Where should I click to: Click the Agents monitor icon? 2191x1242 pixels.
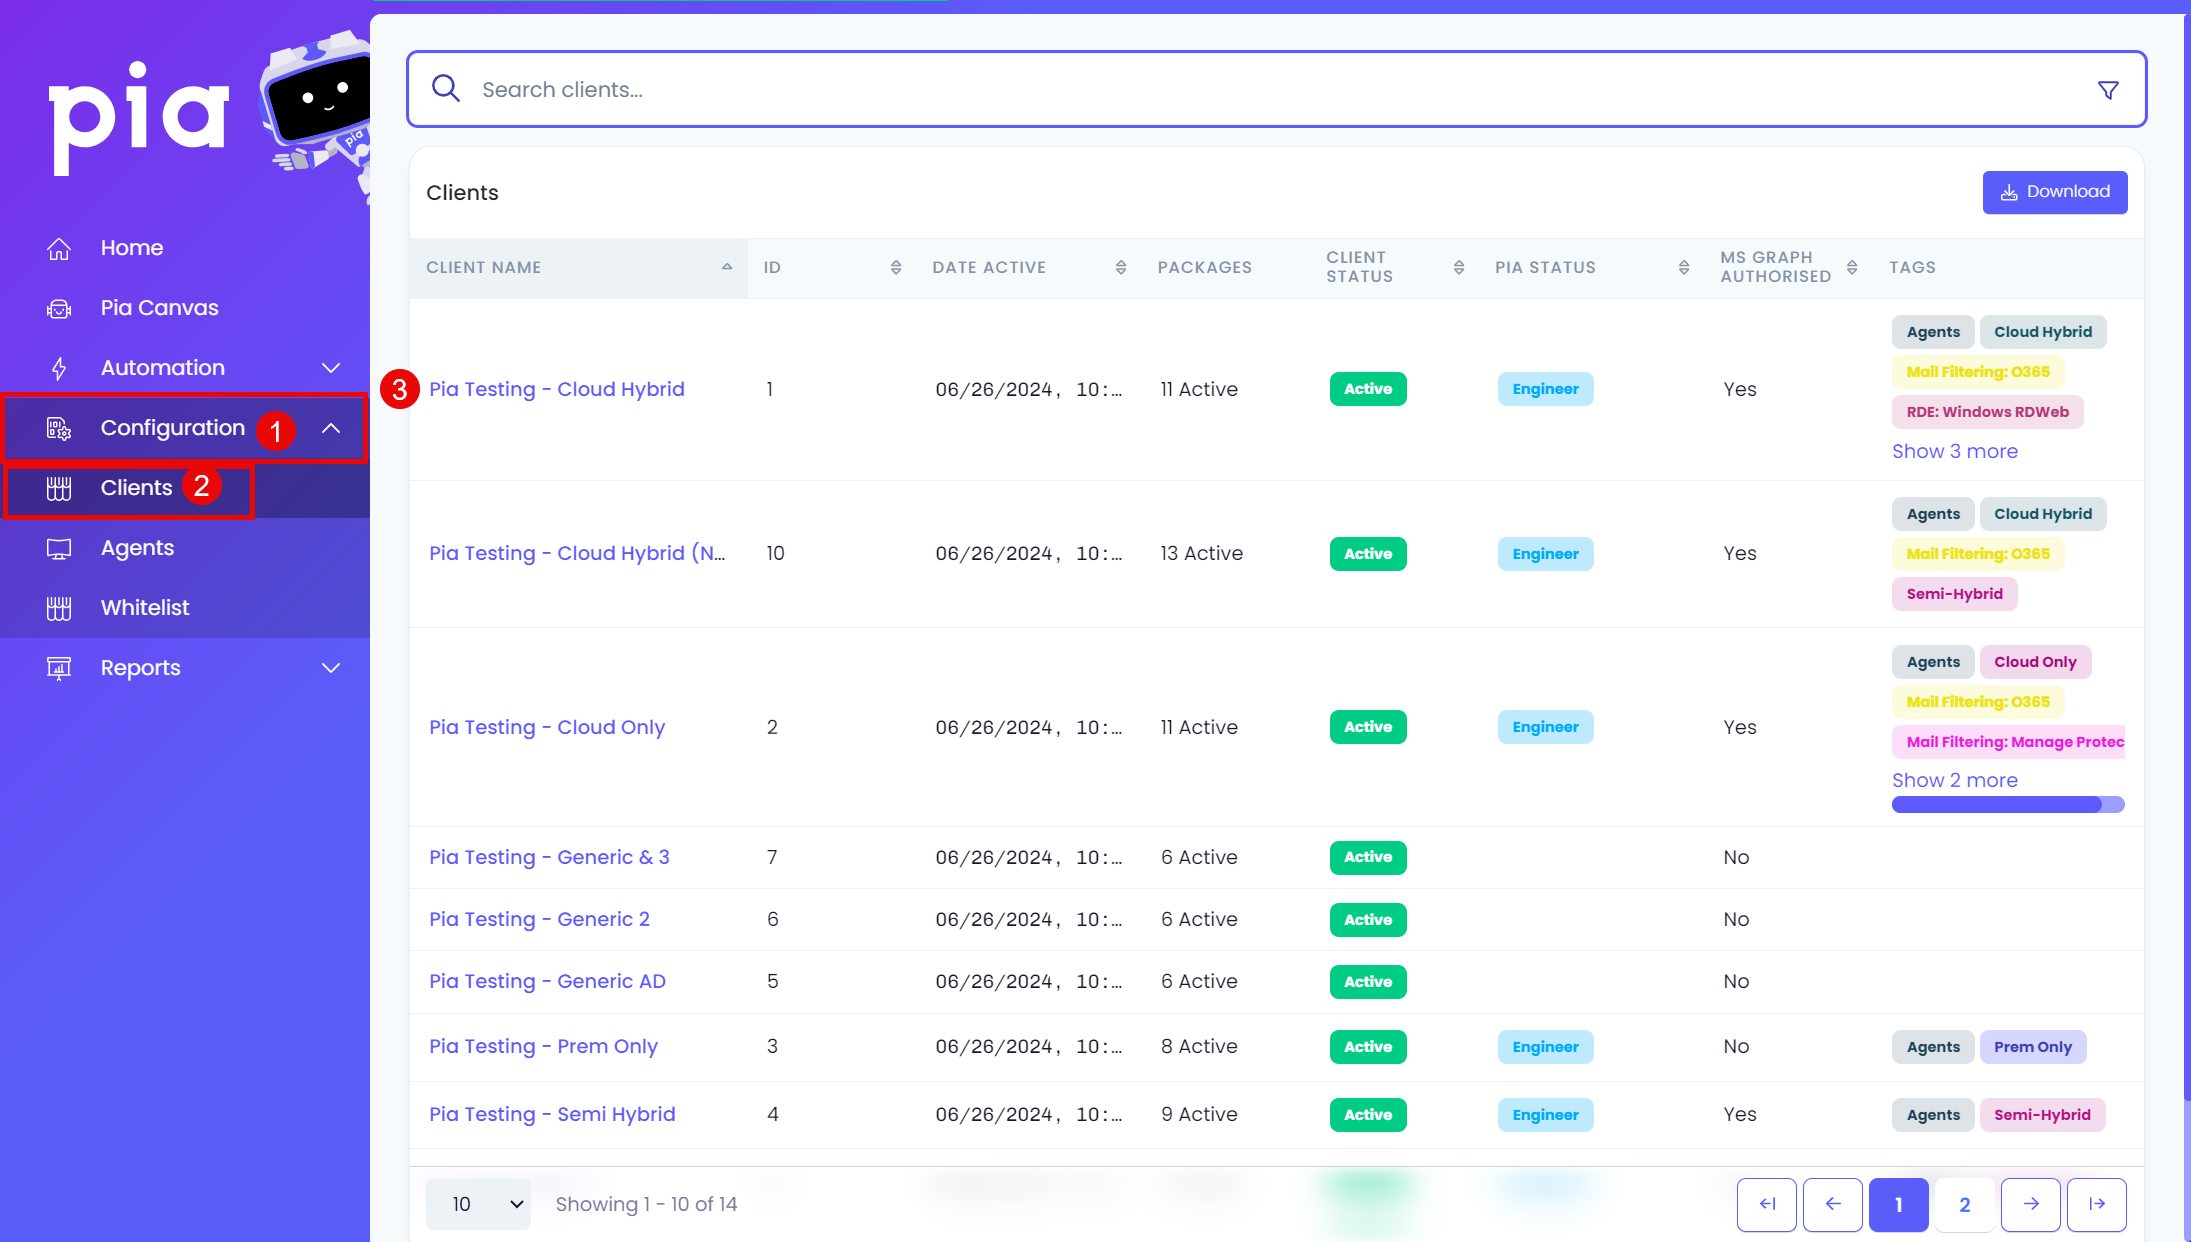pyautogui.click(x=59, y=548)
